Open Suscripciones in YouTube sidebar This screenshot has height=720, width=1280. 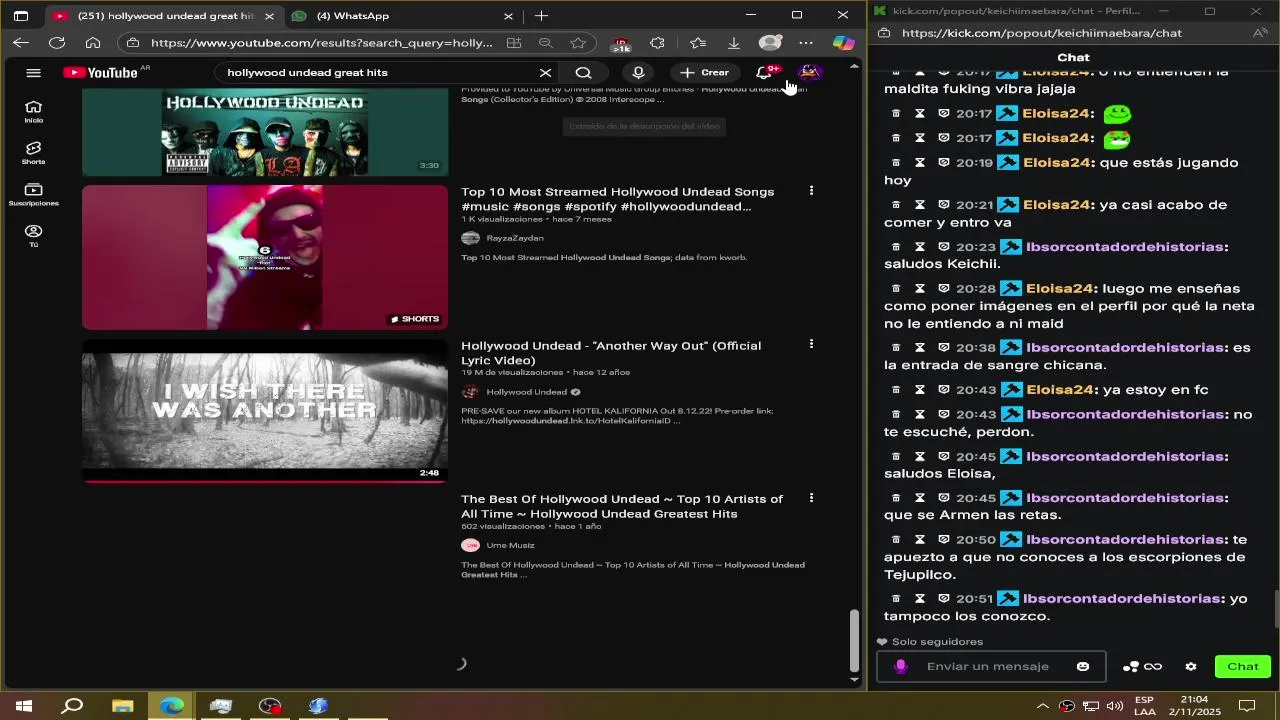(33, 194)
